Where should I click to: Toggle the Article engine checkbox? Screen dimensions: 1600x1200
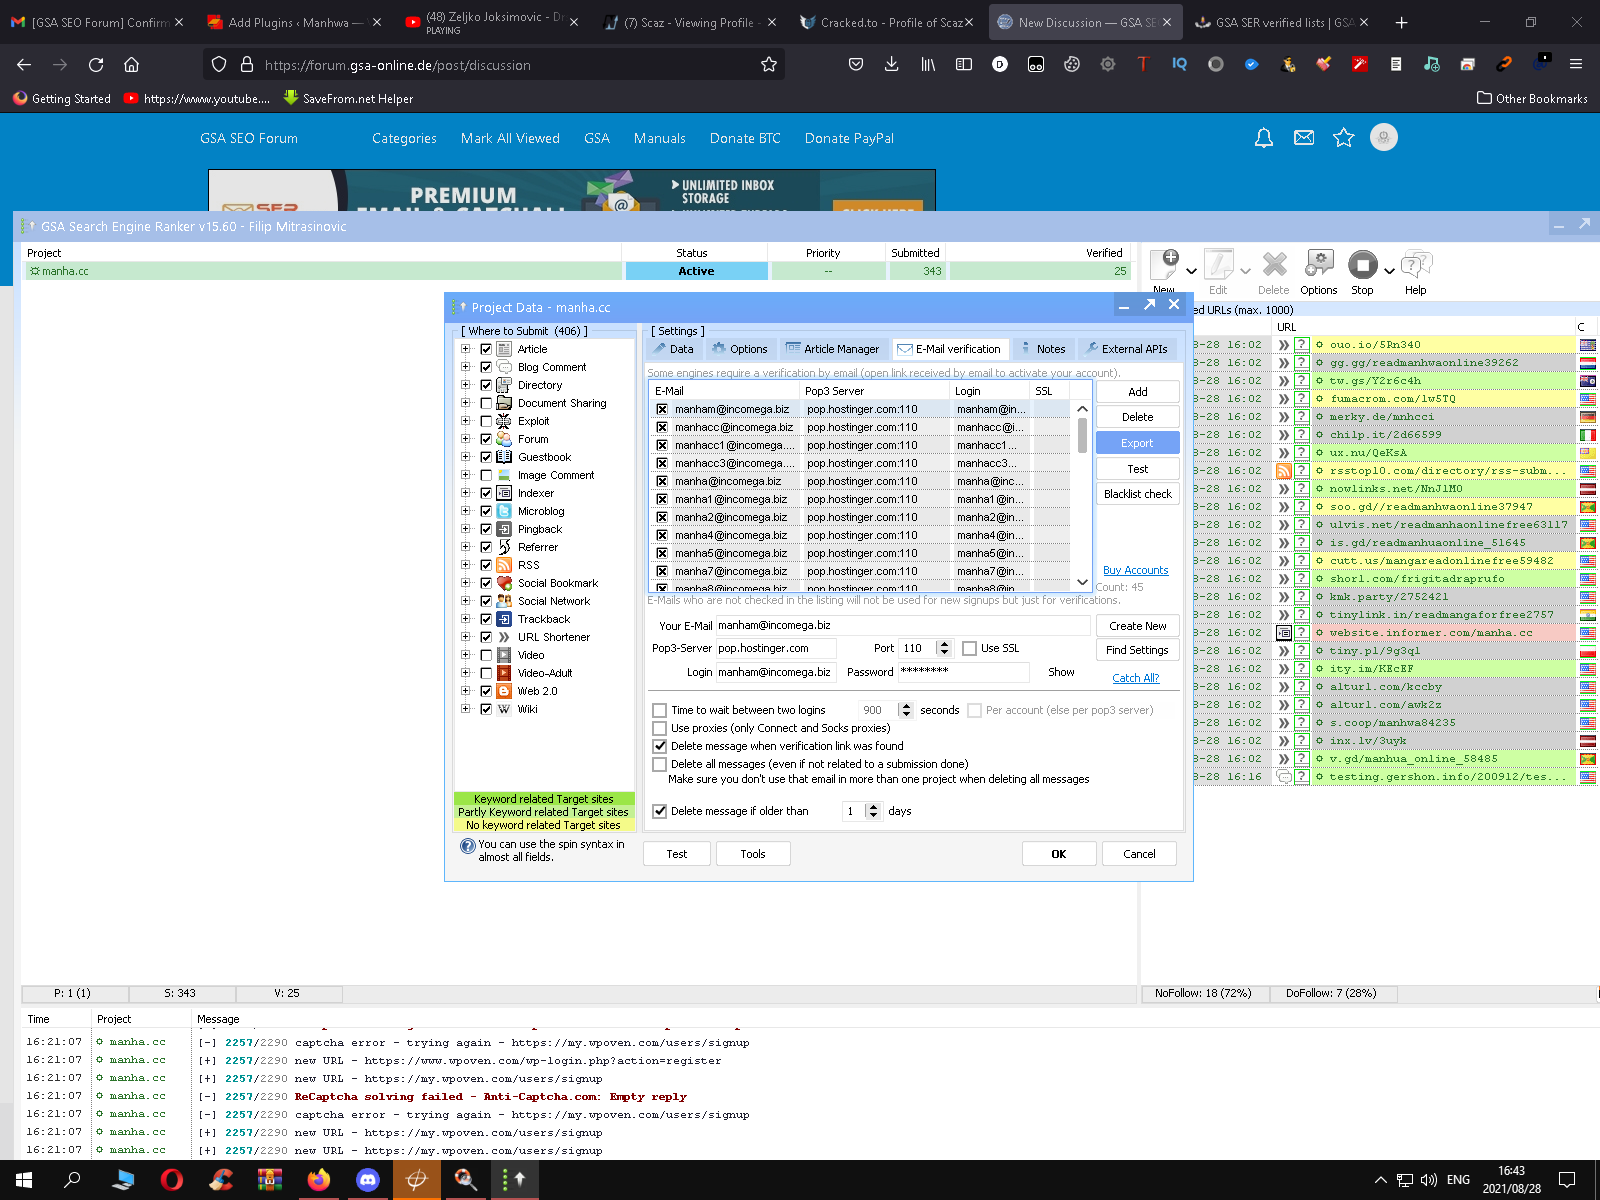tap(486, 349)
